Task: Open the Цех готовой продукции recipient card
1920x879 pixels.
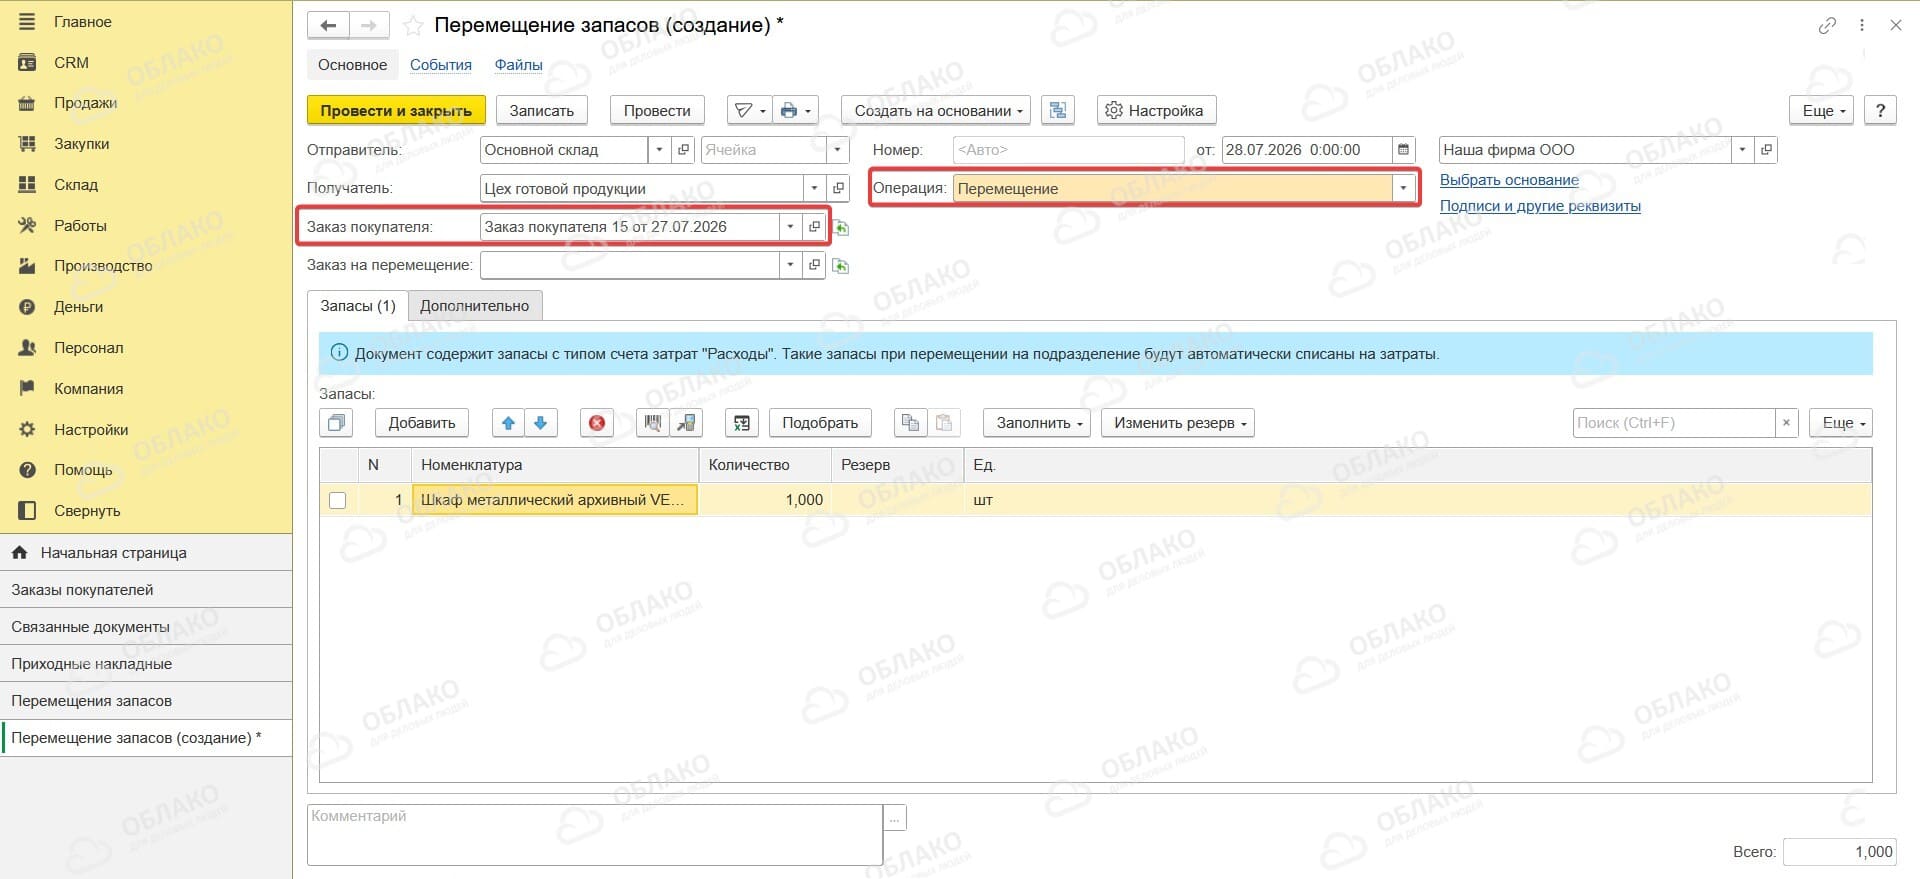Action: (838, 188)
